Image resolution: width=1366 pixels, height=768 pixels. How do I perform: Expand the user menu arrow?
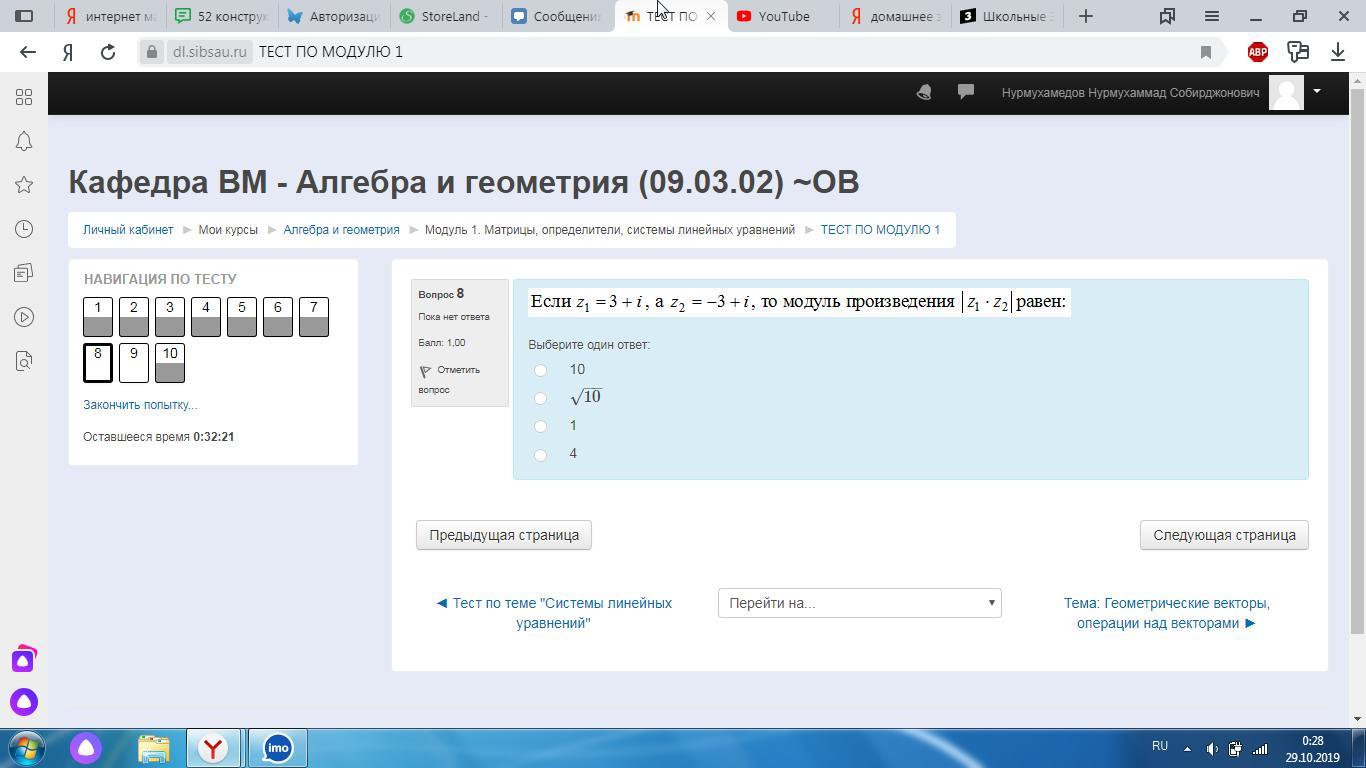(1317, 91)
